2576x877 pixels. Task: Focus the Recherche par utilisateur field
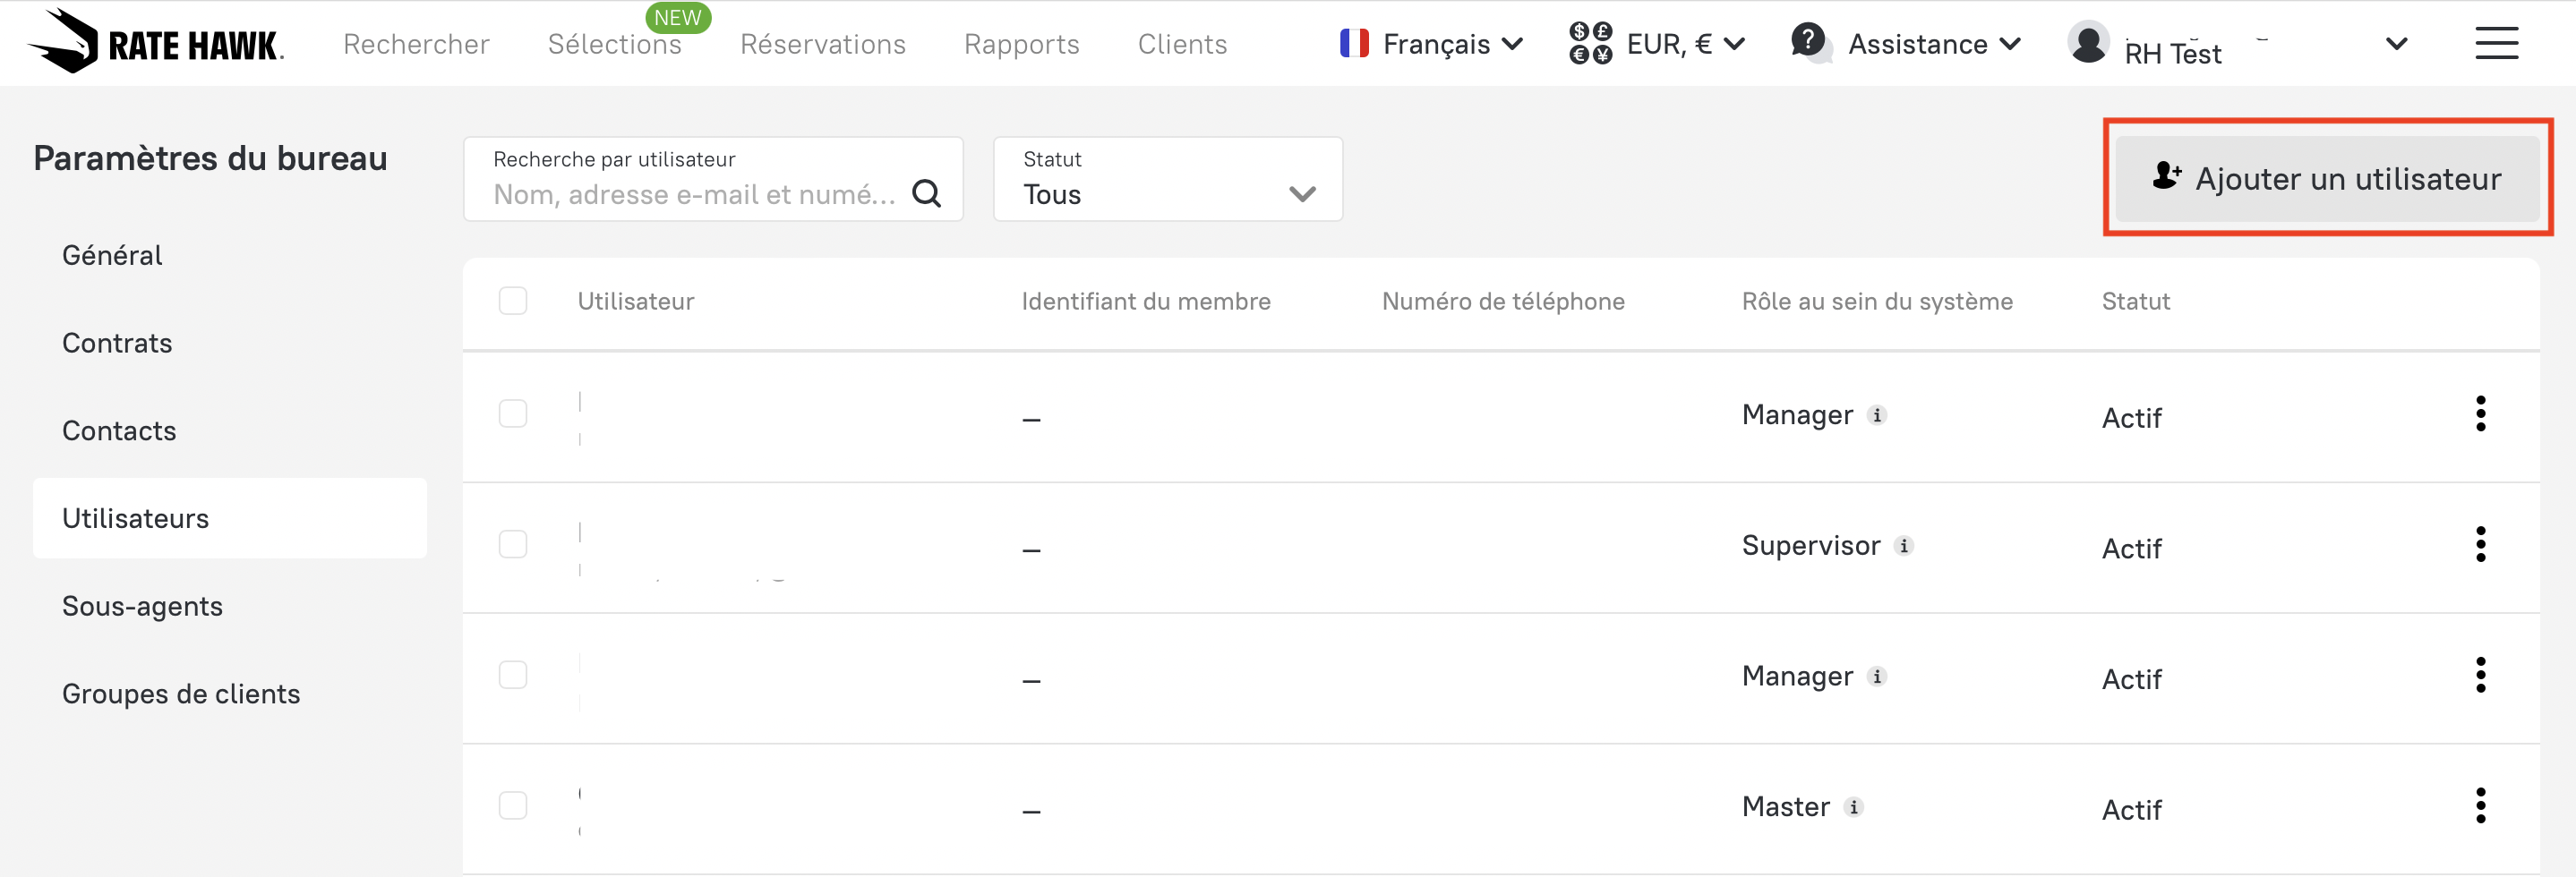[693, 194]
